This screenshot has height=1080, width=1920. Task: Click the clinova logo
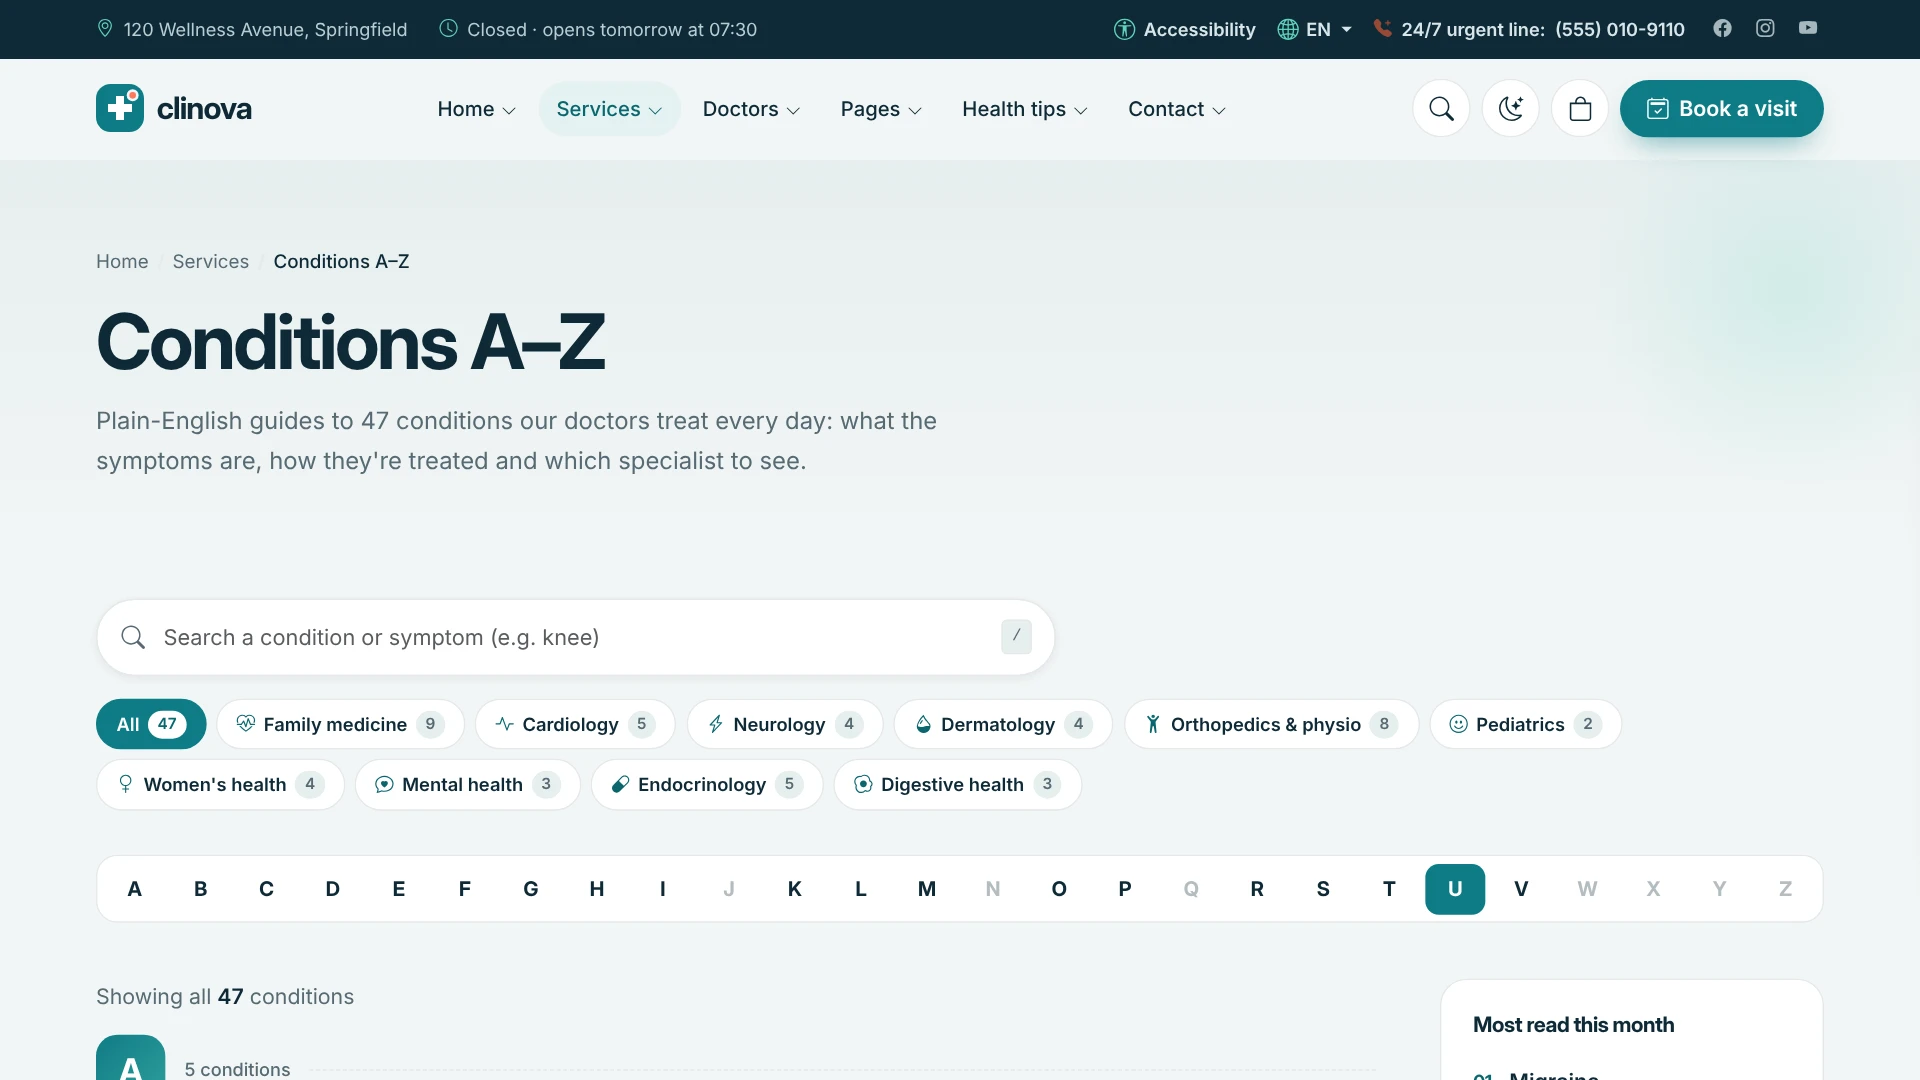(174, 108)
